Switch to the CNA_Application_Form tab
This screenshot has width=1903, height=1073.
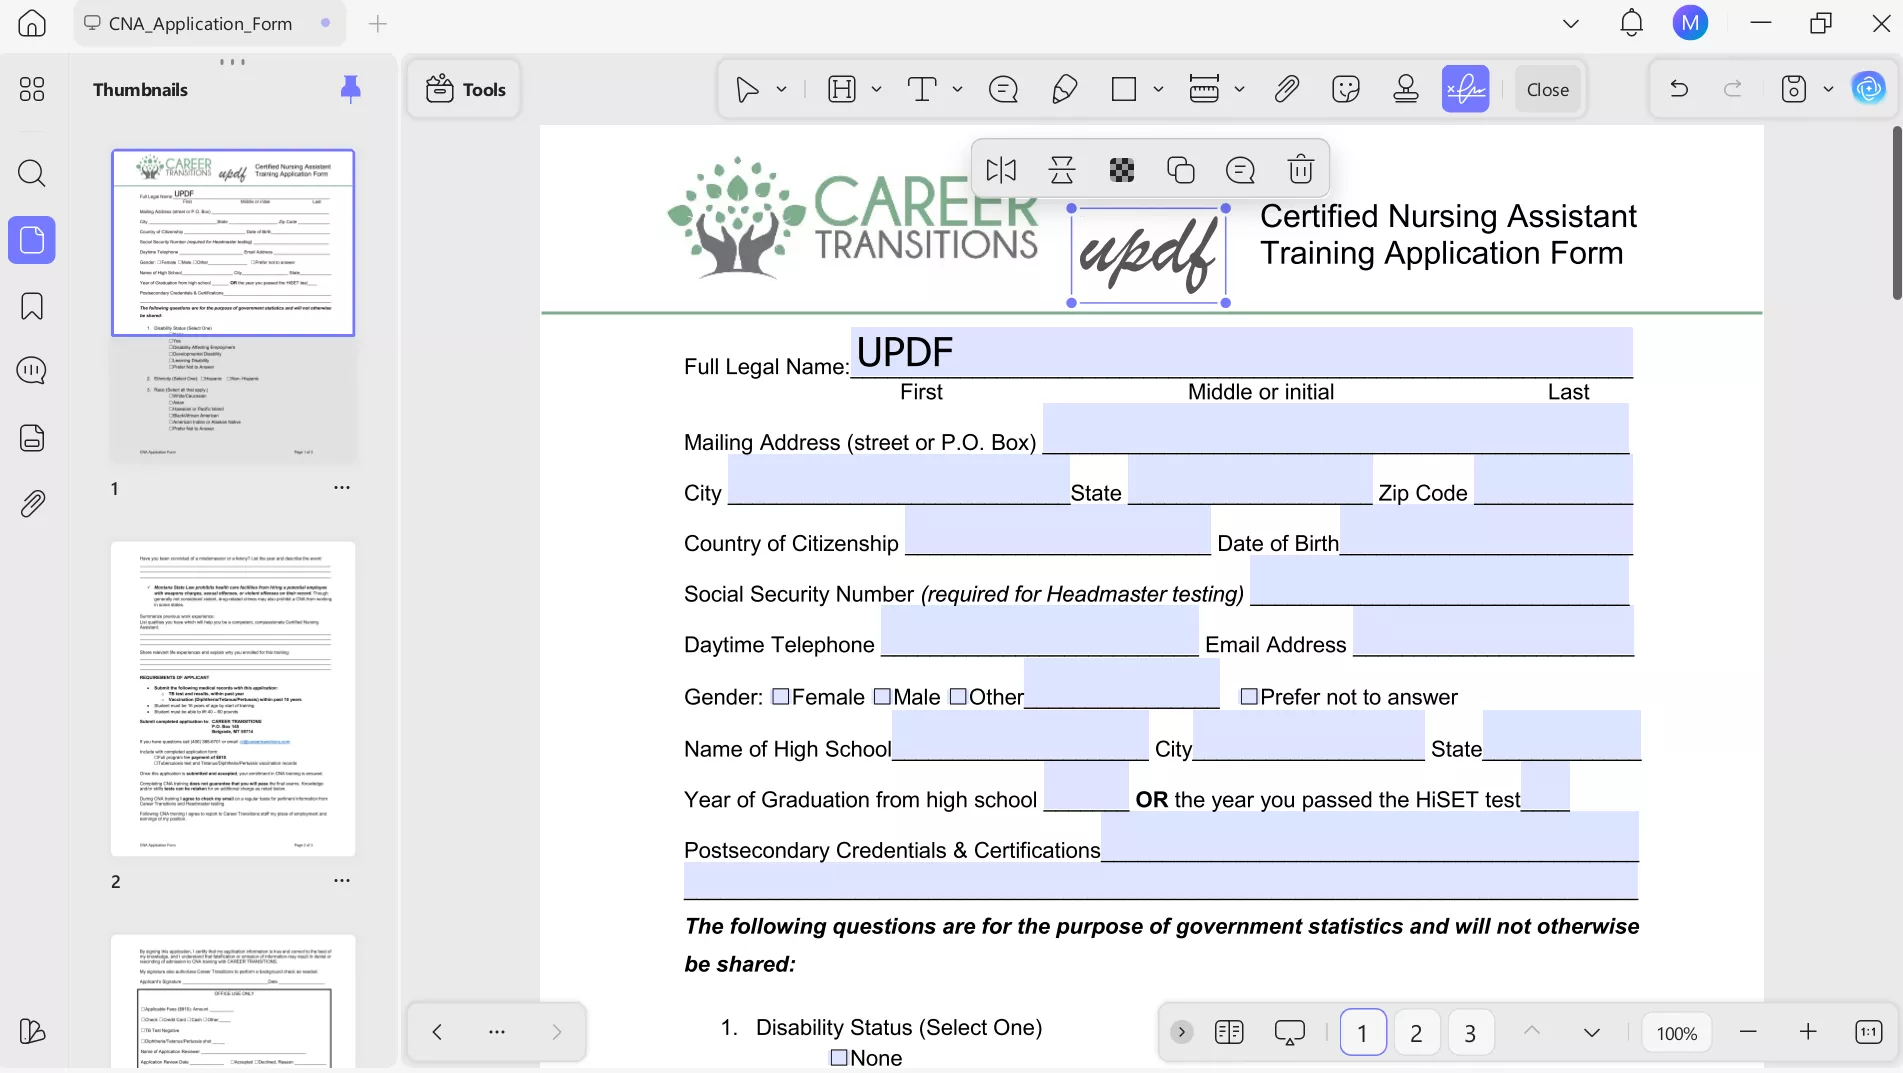[199, 23]
